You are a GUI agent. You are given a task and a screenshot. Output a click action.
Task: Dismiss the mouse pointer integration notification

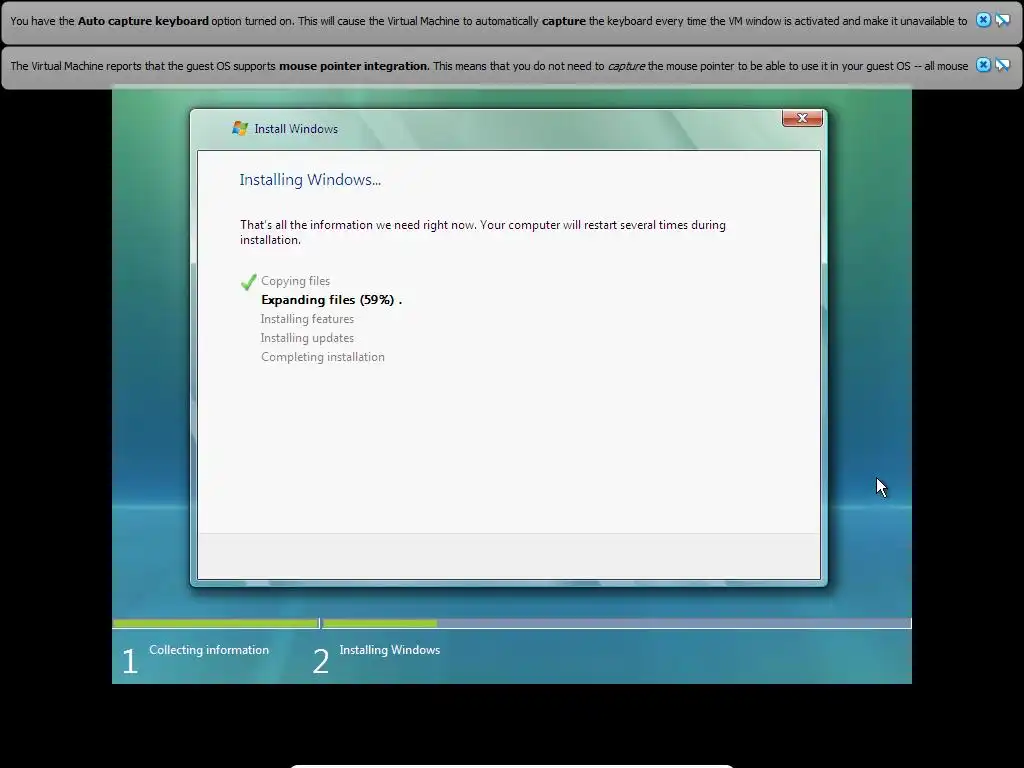coord(983,65)
